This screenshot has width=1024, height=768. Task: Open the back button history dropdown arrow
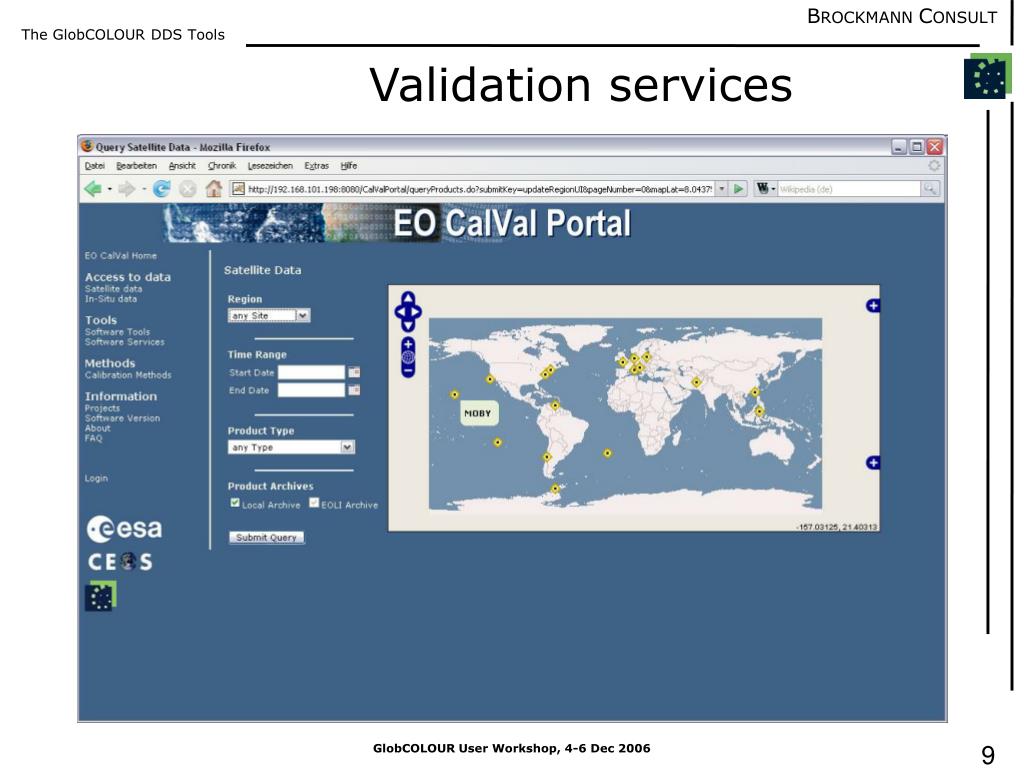(110, 189)
